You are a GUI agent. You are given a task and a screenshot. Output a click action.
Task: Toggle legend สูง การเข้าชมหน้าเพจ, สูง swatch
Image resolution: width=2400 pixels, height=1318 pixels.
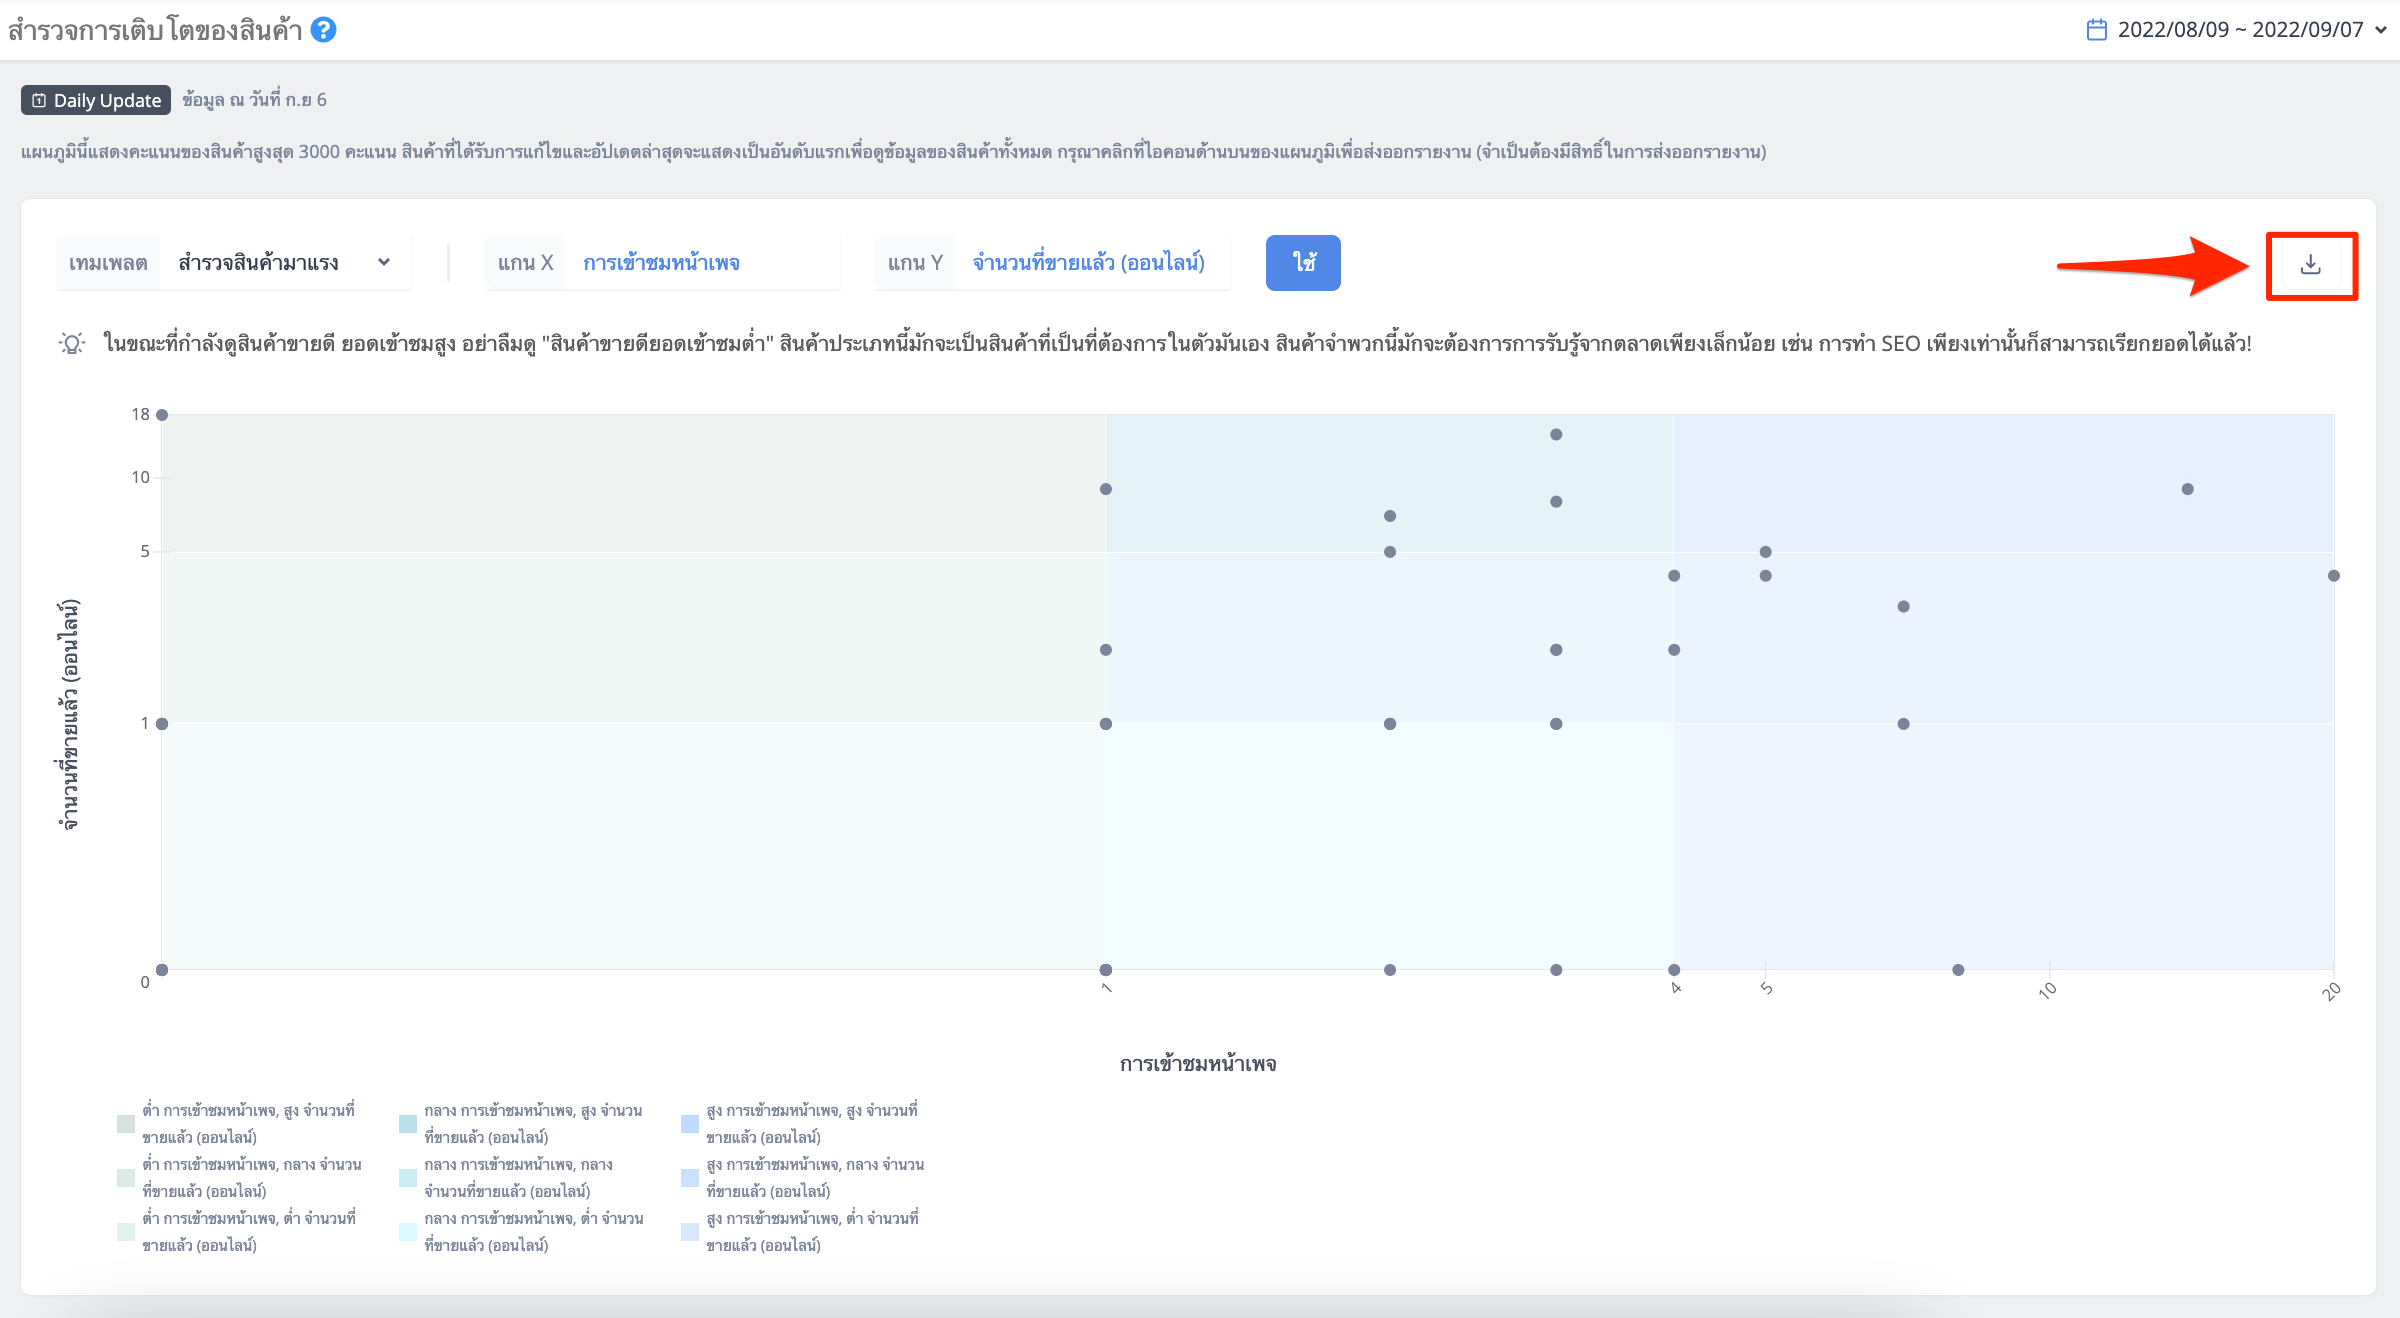coord(690,1124)
